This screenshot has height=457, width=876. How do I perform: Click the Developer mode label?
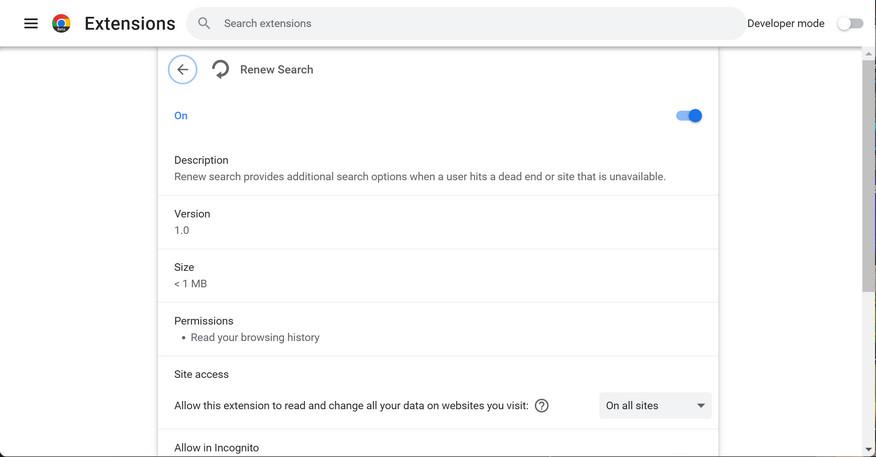click(x=785, y=23)
